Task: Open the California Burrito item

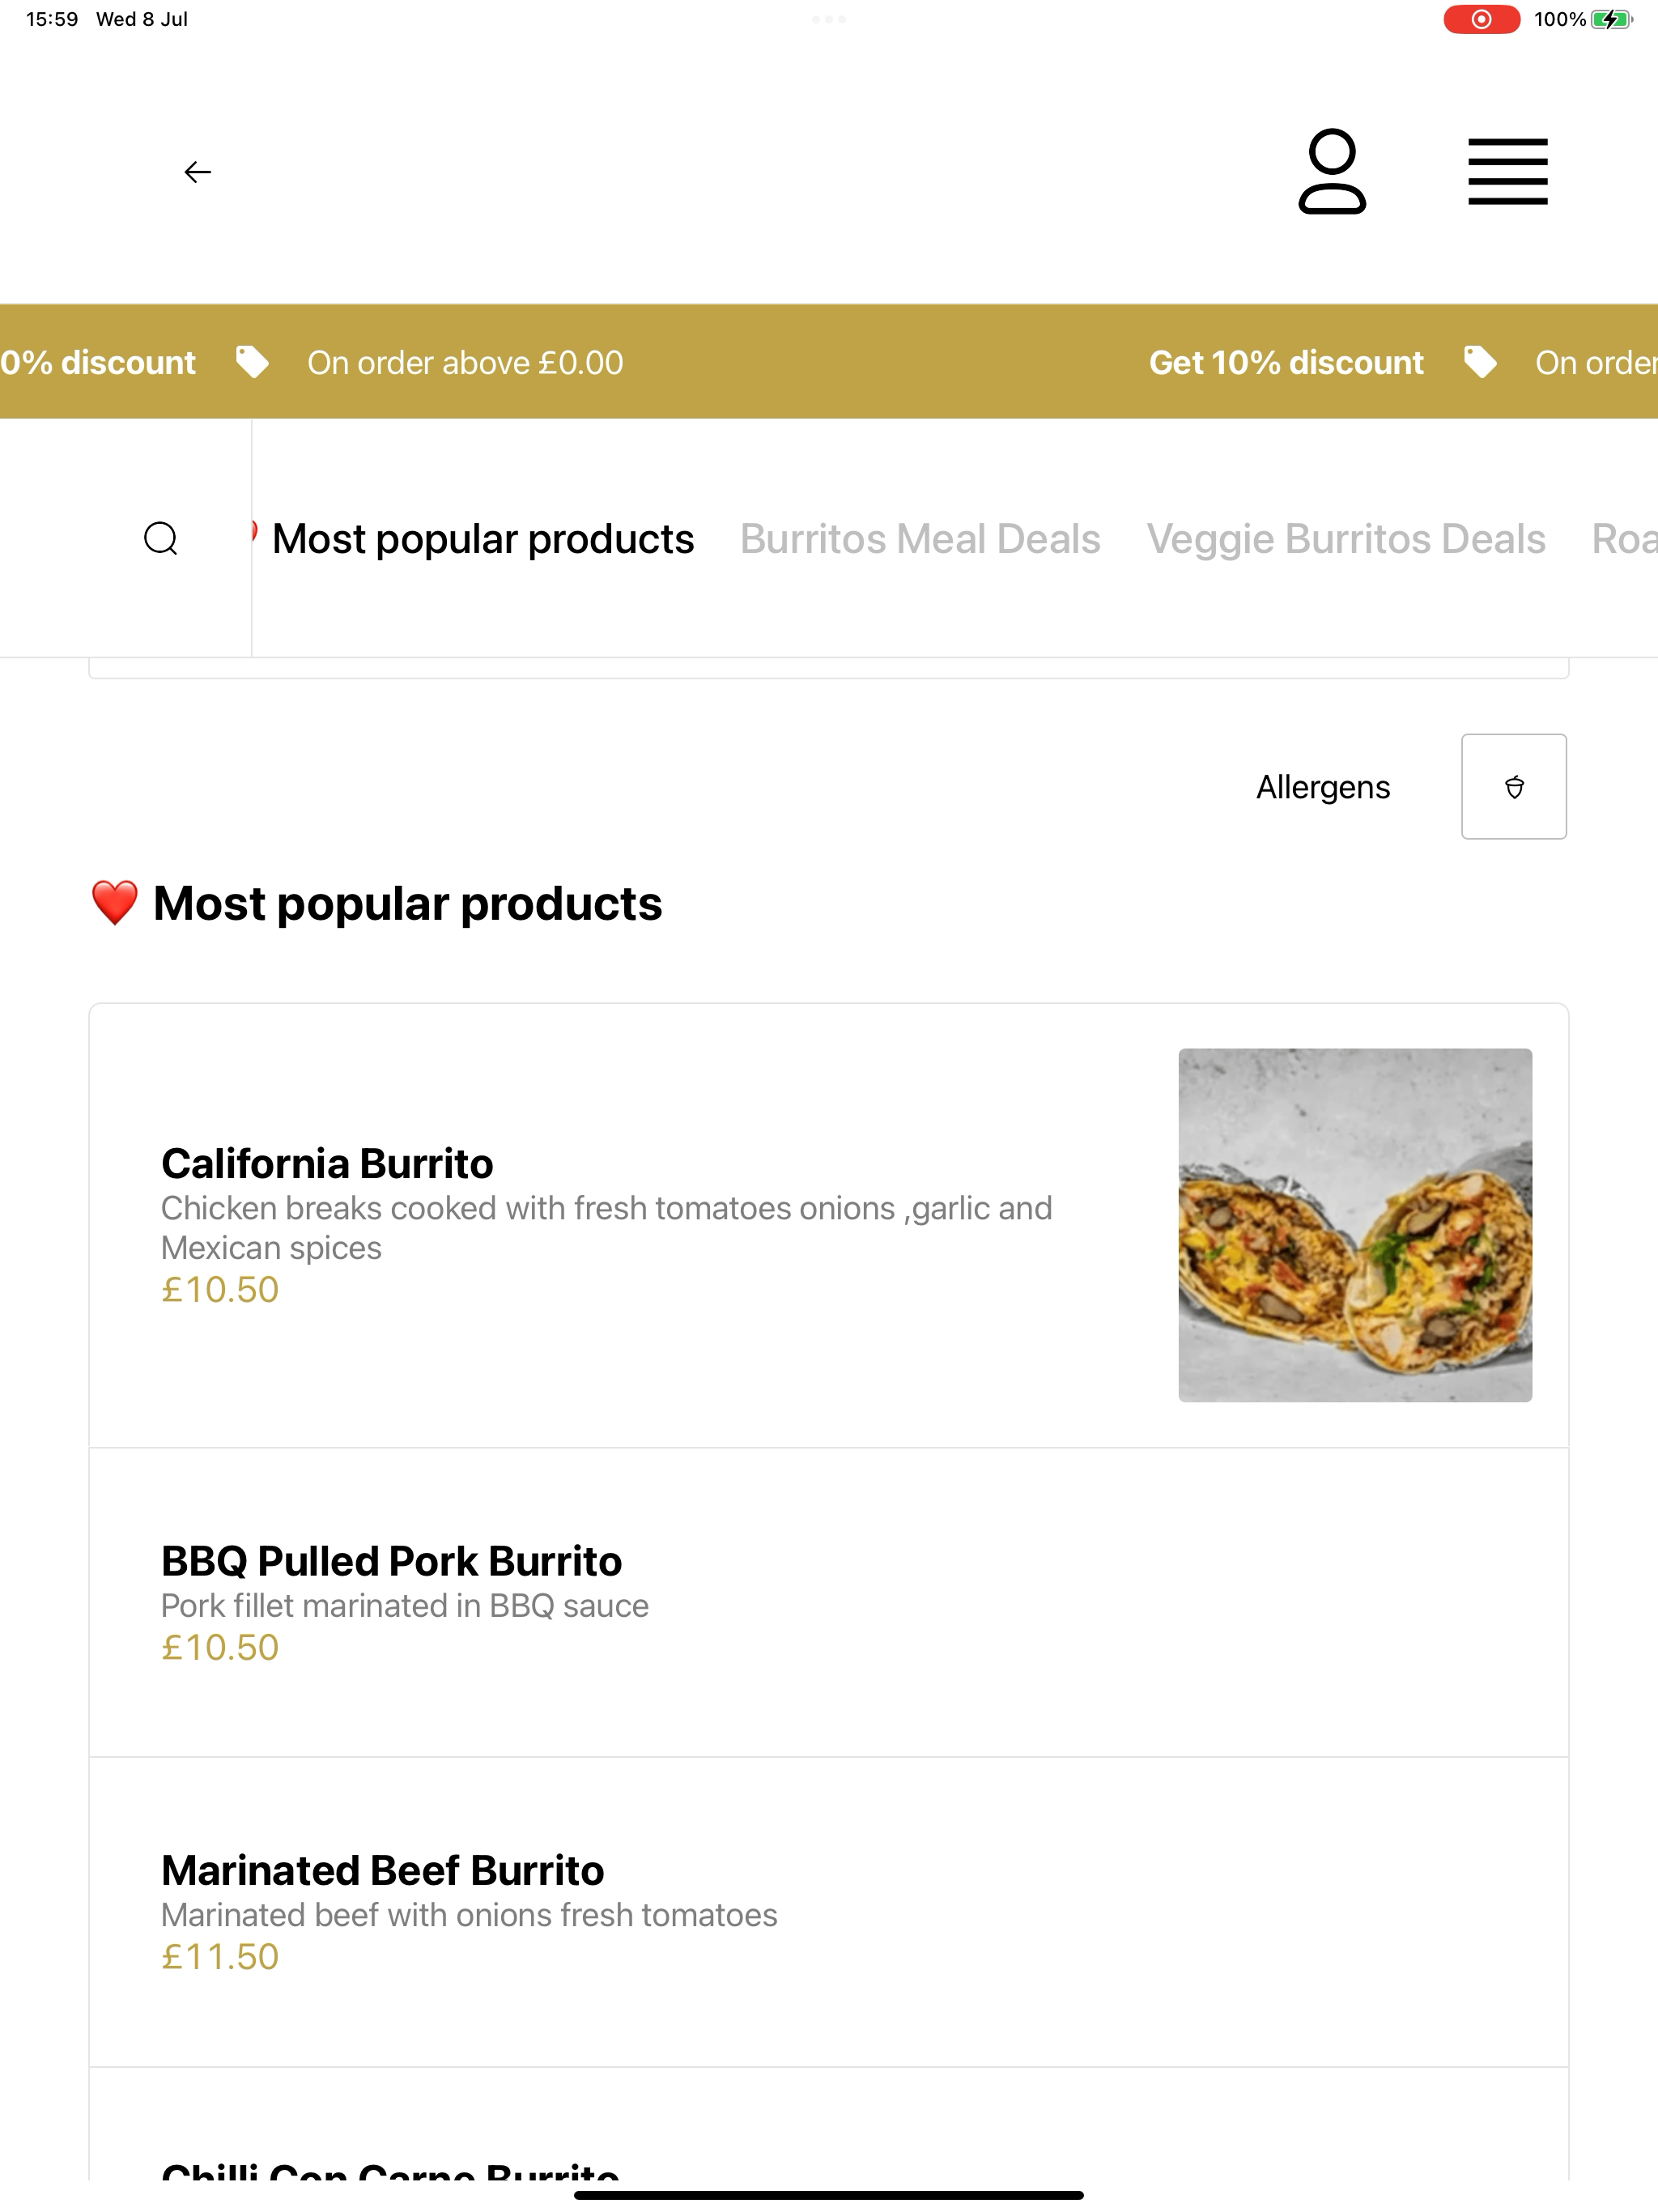Action: [828, 1225]
